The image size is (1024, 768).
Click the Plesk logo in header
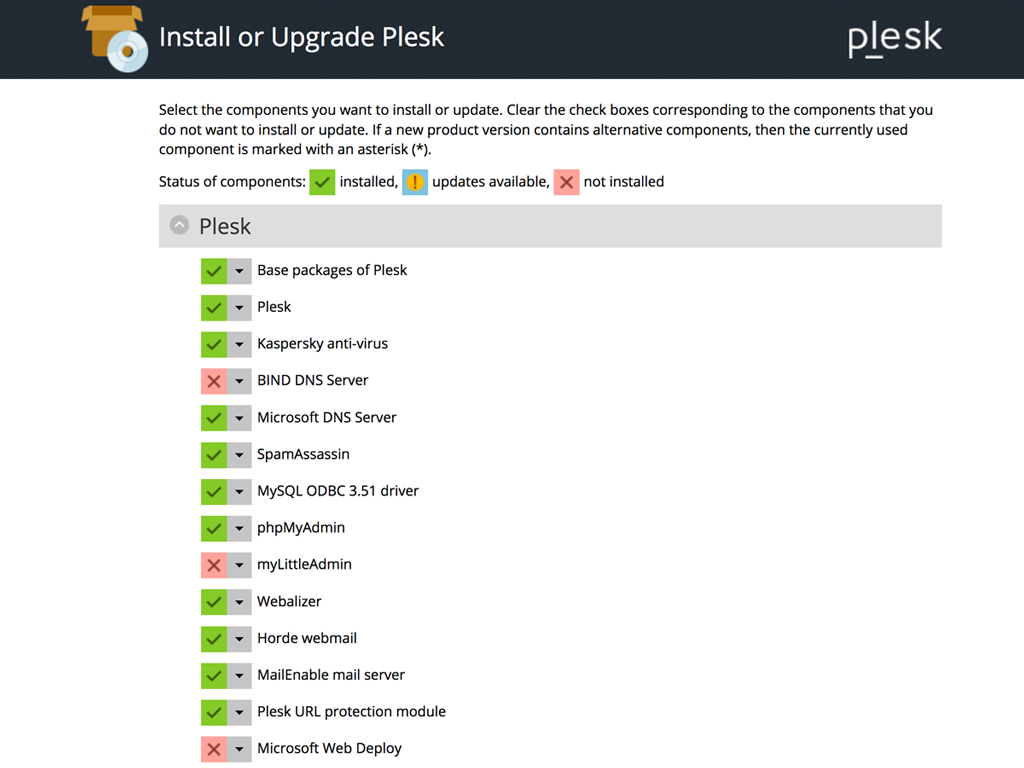click(x=895, y=39)
